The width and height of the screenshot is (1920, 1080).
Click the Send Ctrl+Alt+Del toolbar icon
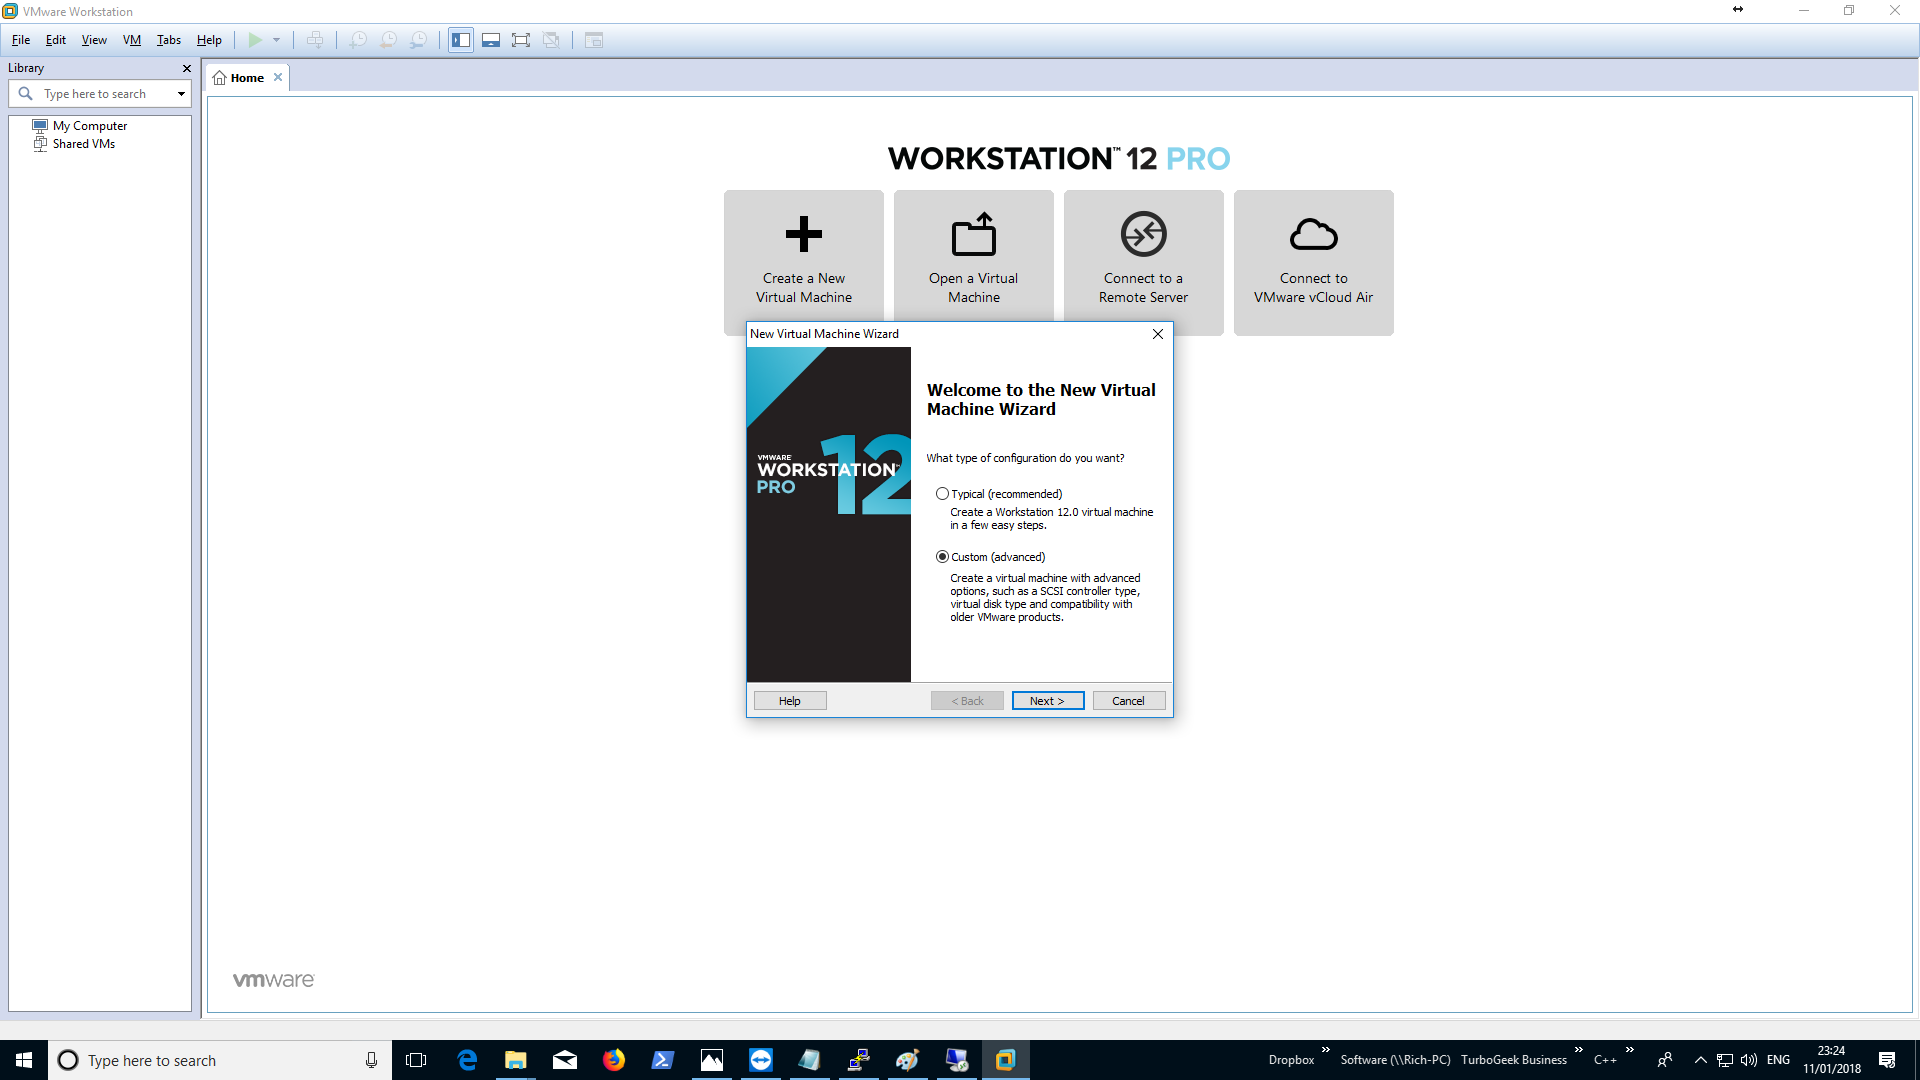[315, 40]
